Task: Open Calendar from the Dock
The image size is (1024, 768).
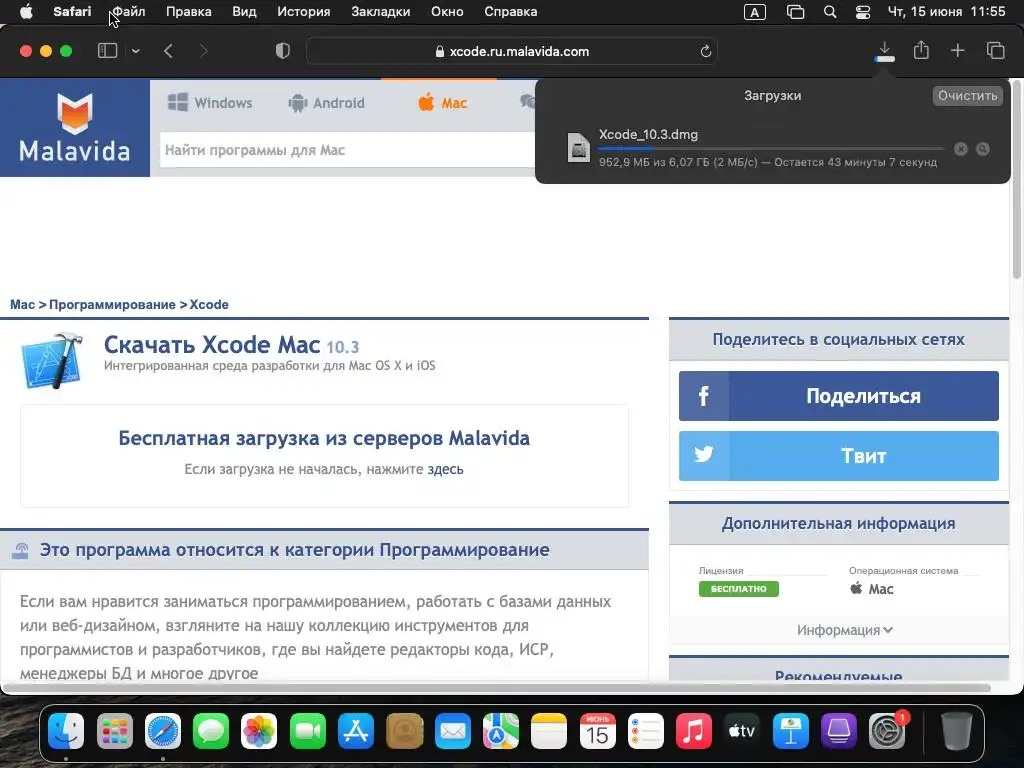Action: [598, 731]
